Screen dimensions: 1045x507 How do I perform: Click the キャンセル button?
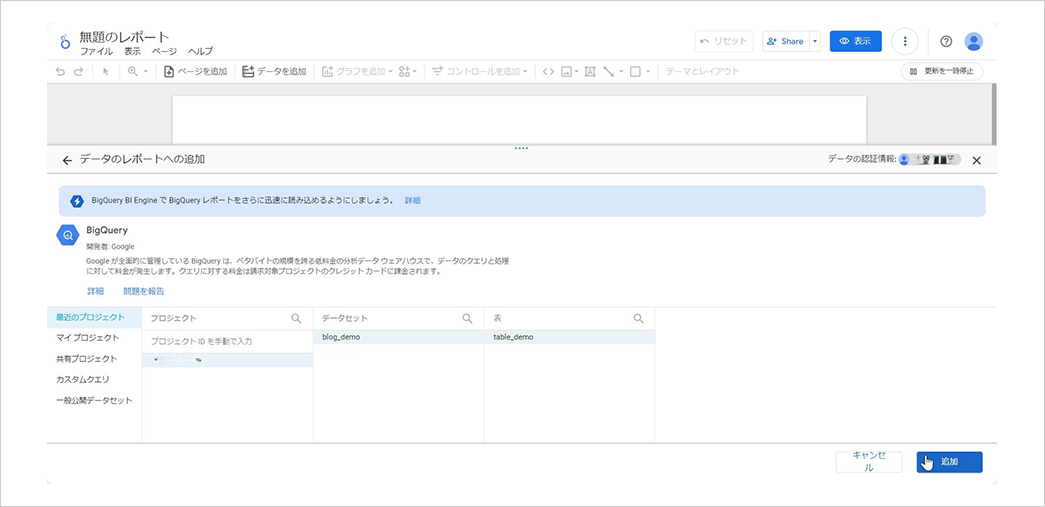(869, 462)
